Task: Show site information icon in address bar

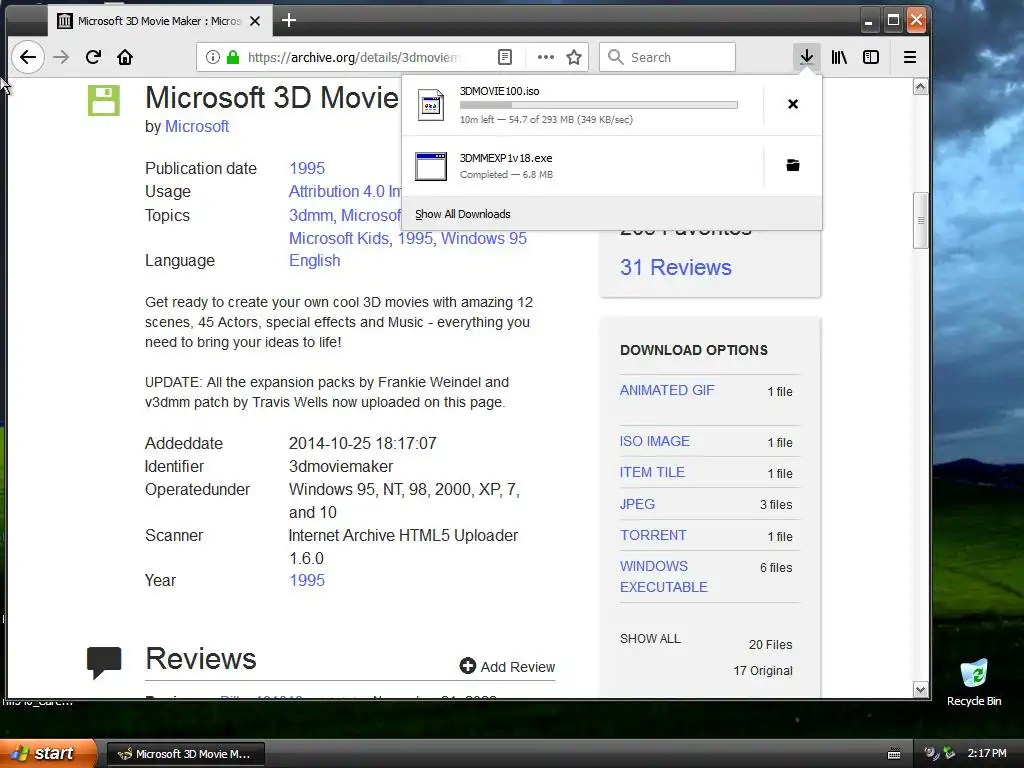Action: [x=212, y=57]
